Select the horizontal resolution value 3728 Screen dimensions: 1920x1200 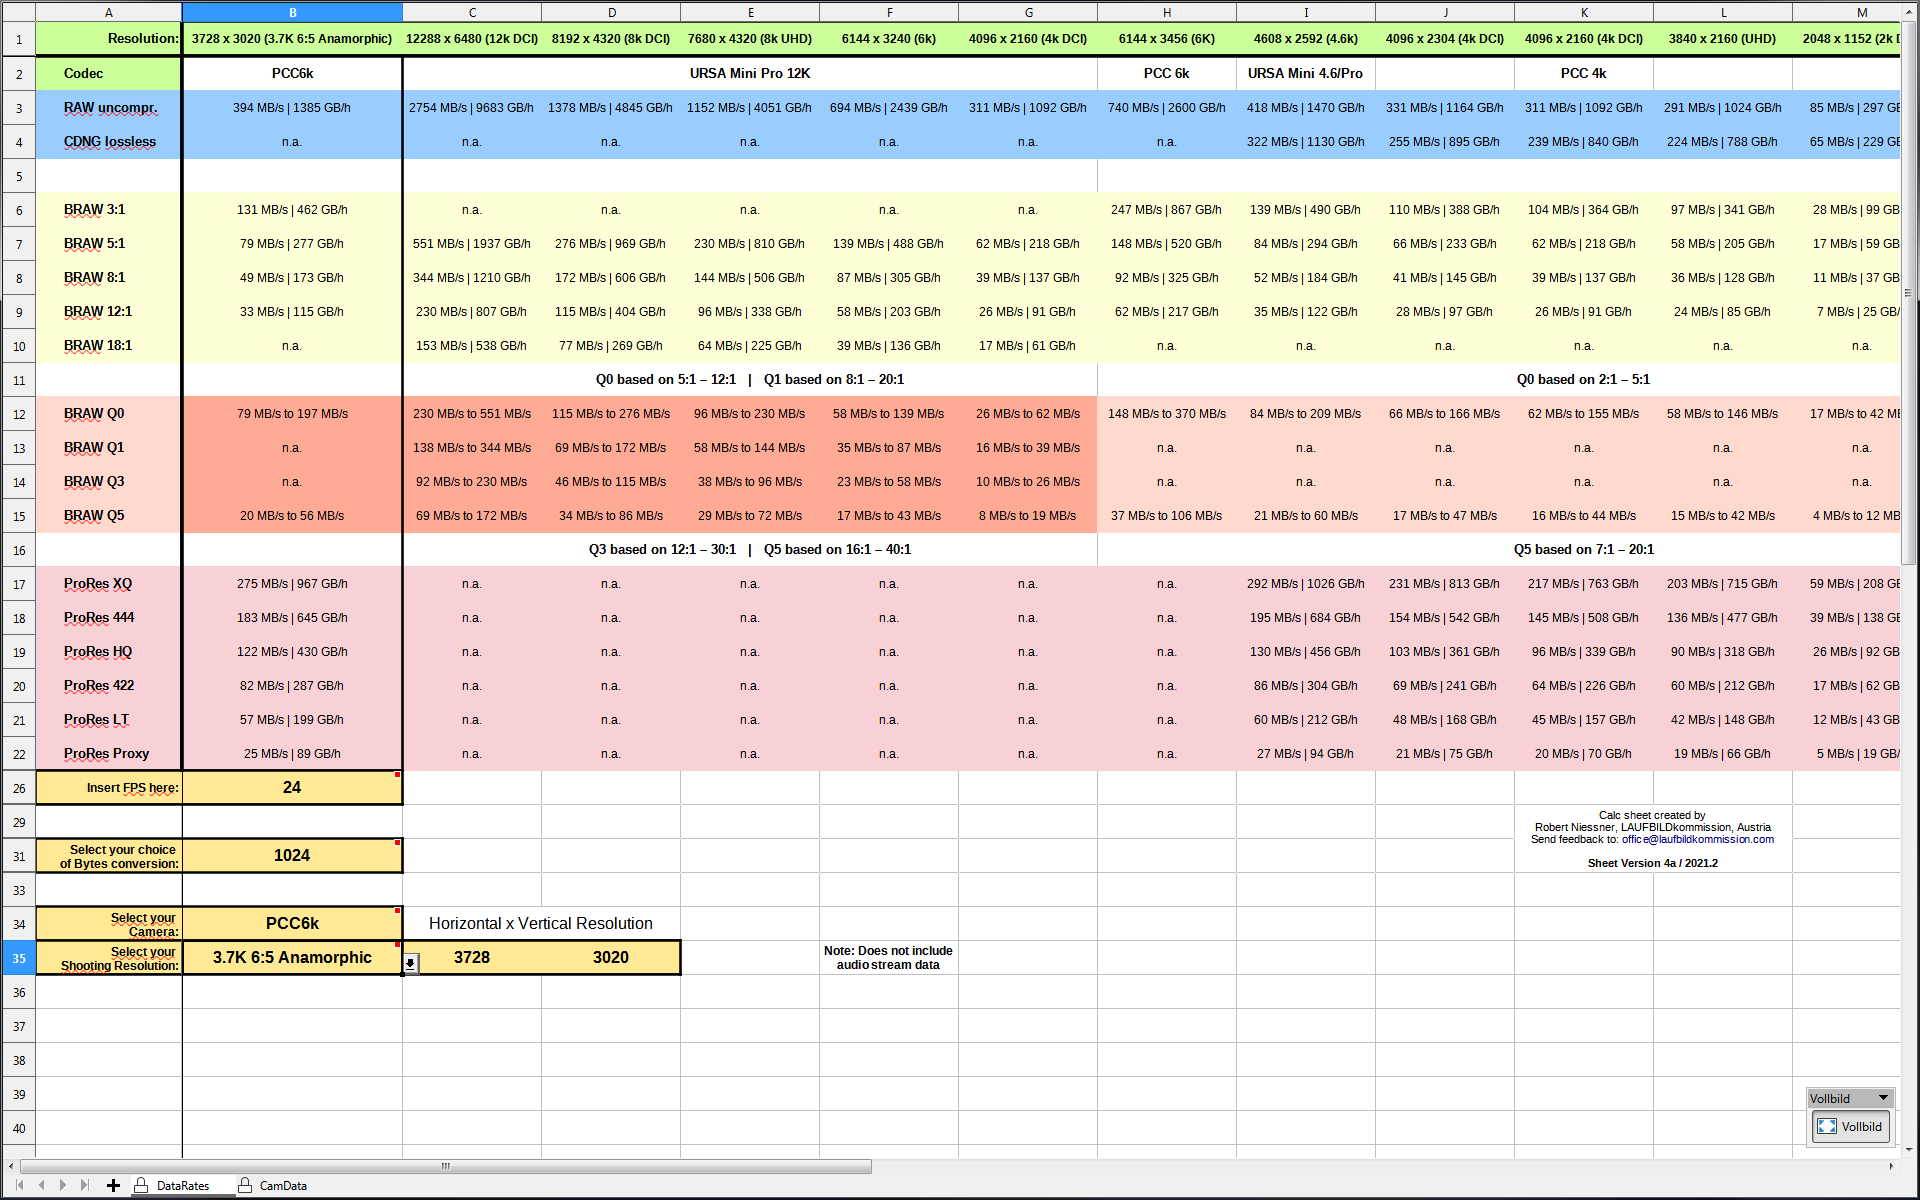(472, 958)
